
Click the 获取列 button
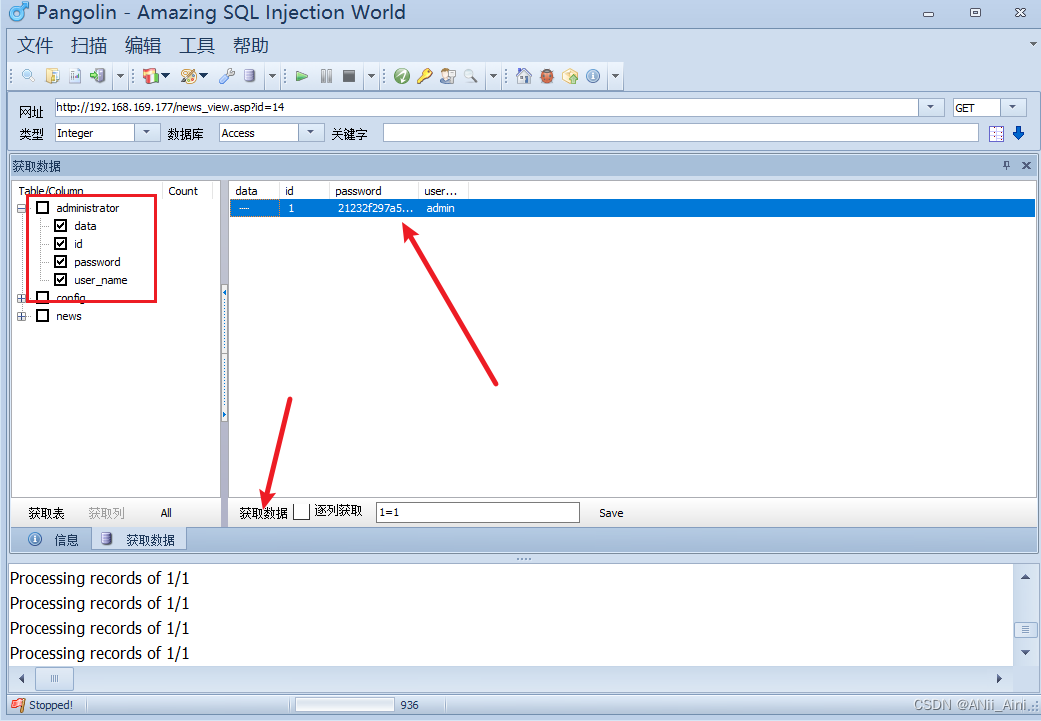pos(106,513)
